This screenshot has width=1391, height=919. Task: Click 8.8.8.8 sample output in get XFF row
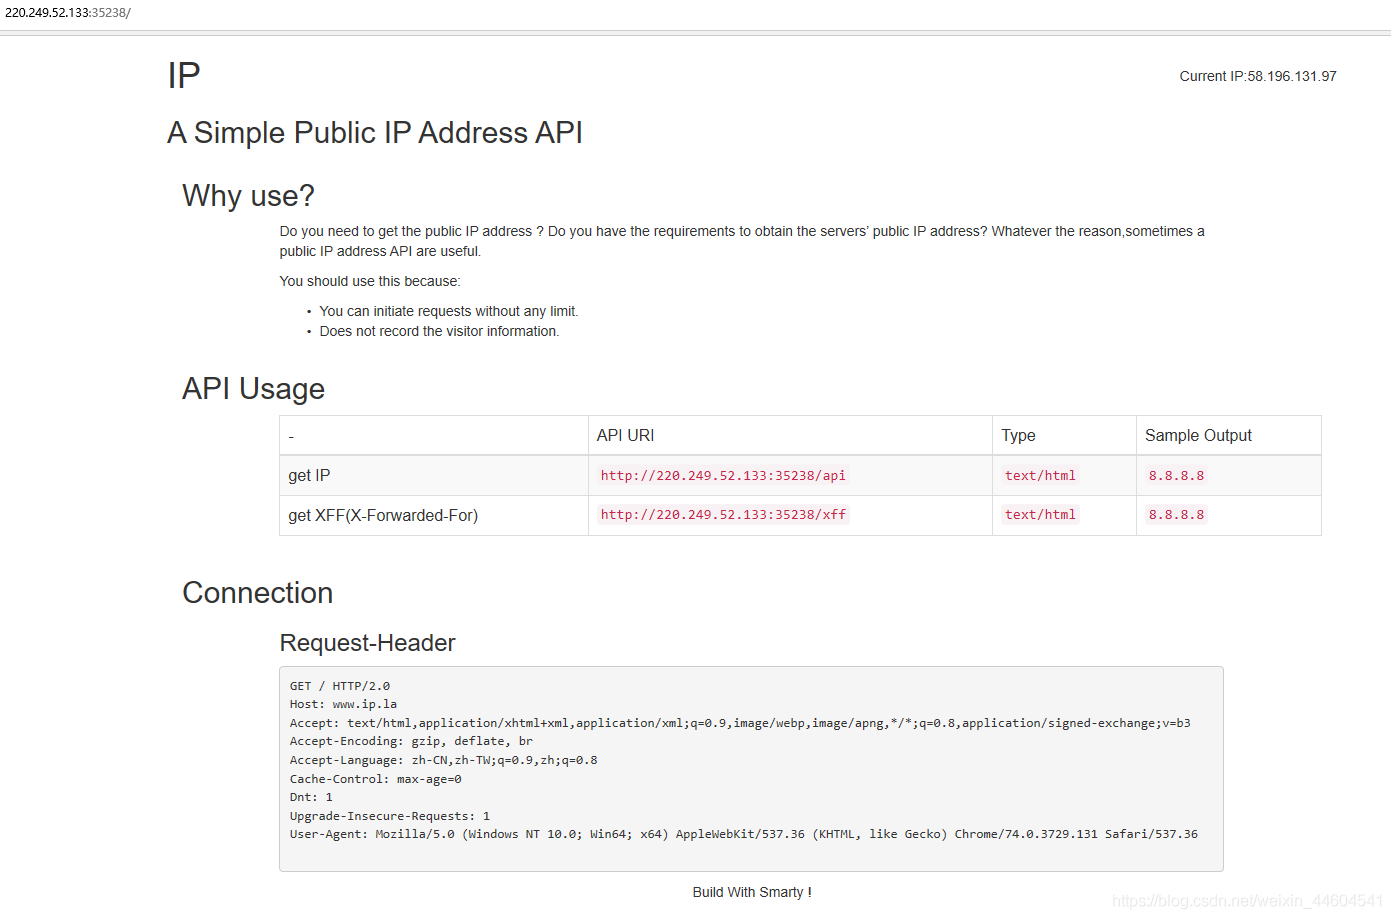tap(1176, 514)
